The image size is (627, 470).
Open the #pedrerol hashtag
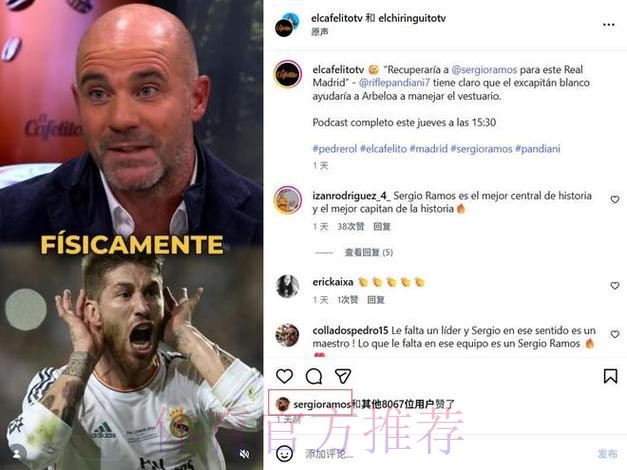pos(335,149)
